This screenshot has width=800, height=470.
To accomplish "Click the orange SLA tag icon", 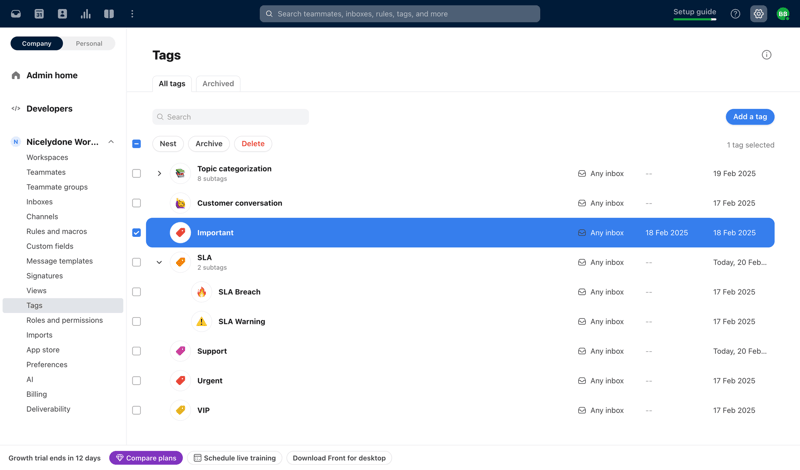I will [x=180, y=262].
